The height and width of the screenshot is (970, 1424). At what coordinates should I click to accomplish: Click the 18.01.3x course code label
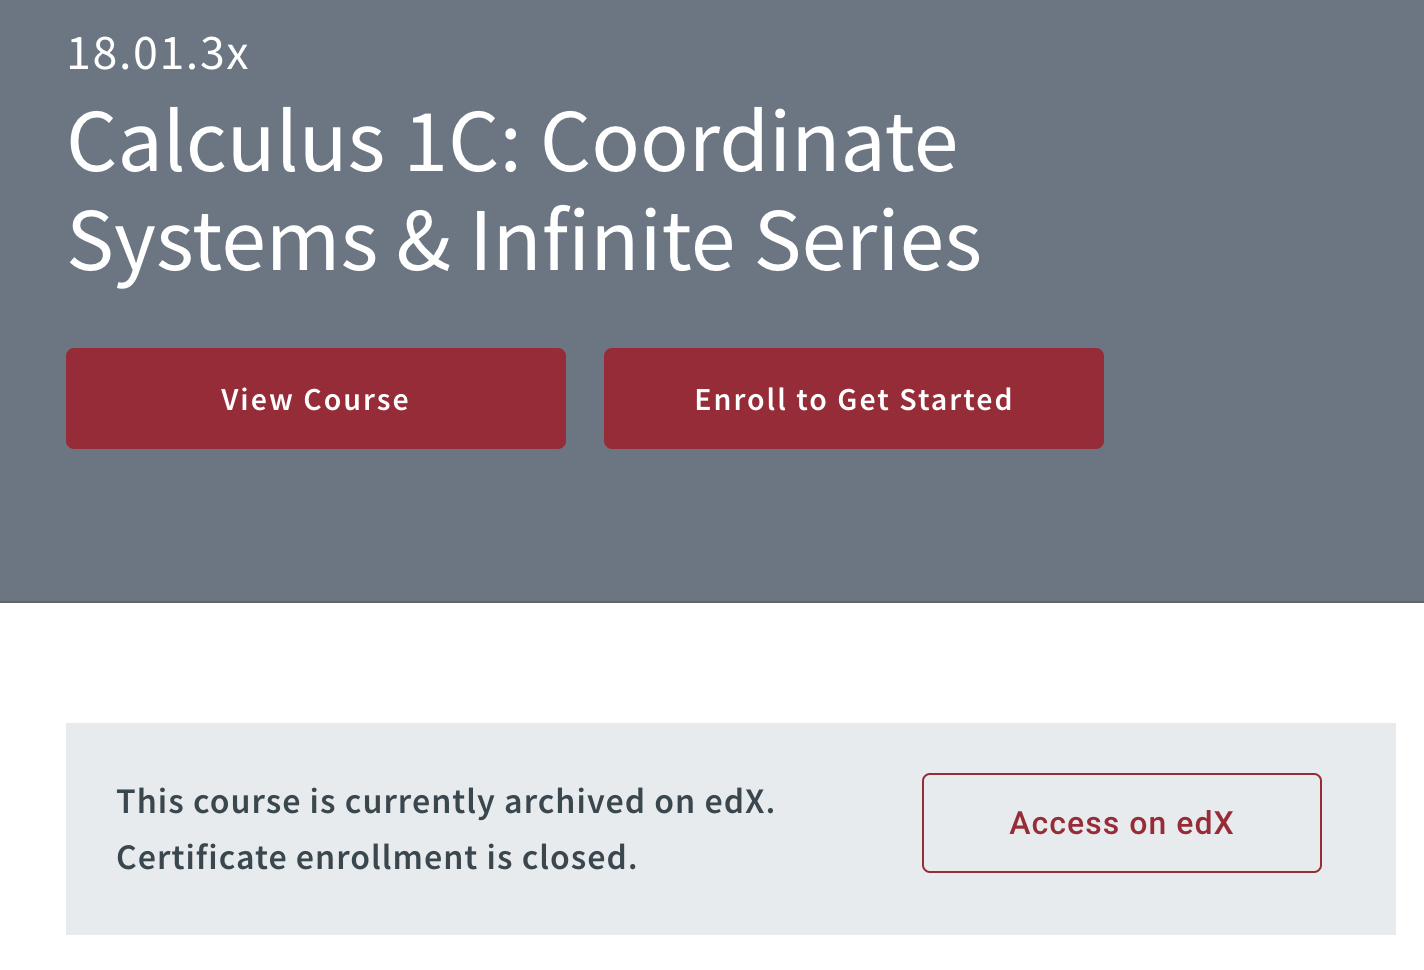(x=156, y=56)
